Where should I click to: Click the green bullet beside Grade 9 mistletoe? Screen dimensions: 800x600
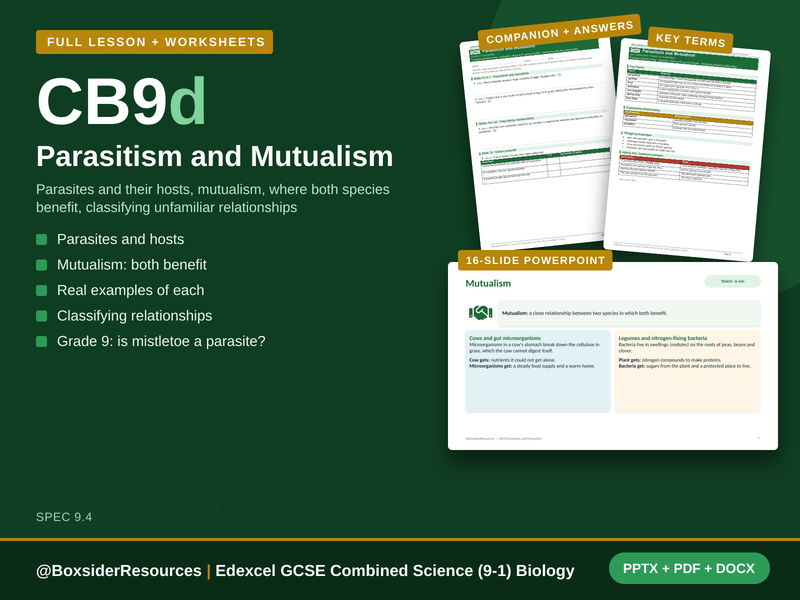[x=42, y=341]
